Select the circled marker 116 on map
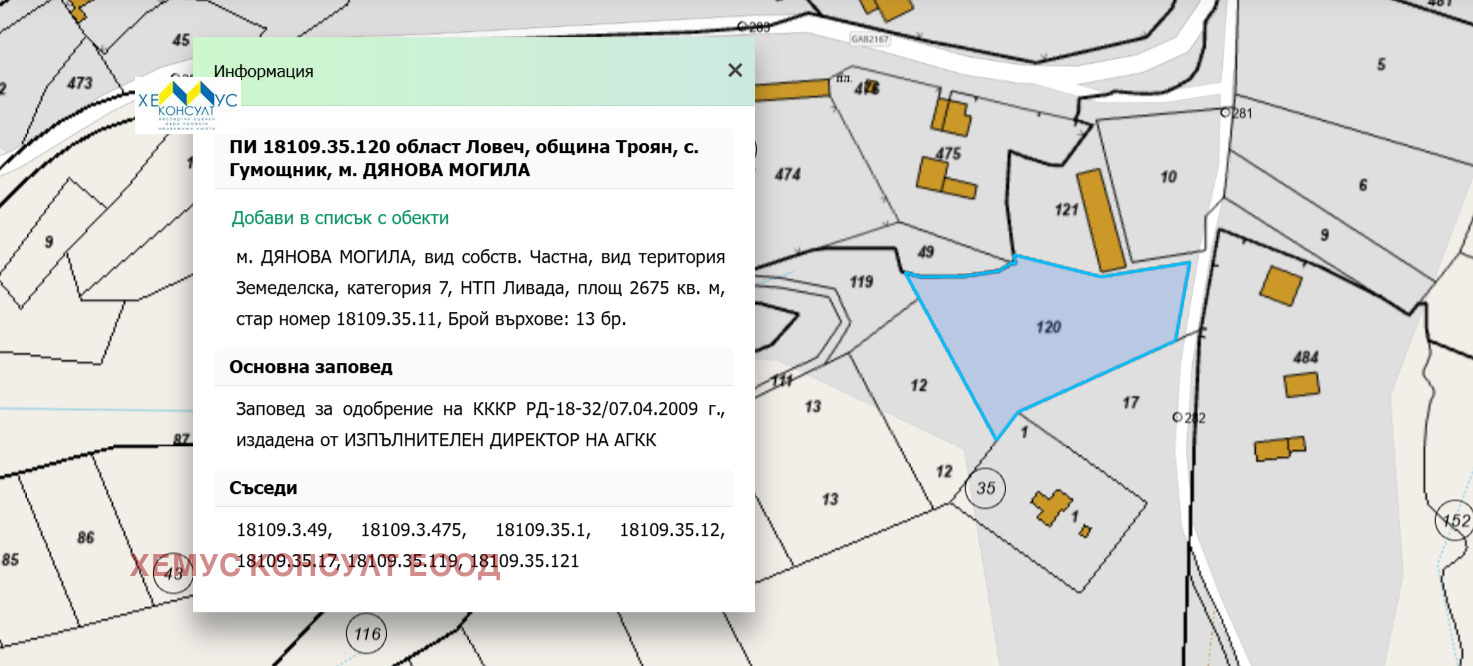Viewport: 1473px width, 666px height. (367, 632)
